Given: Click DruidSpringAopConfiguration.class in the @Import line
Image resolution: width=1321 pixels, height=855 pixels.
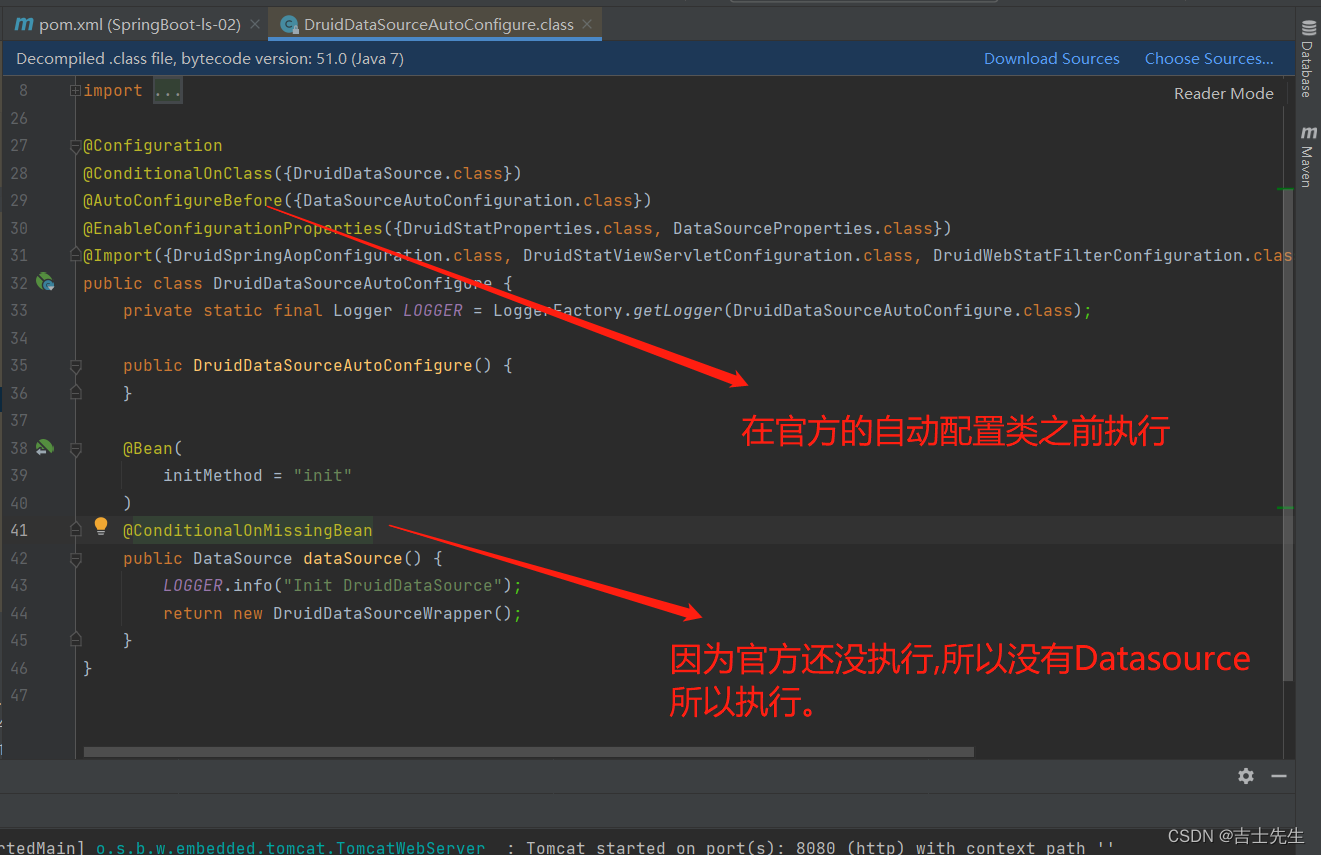Looking at the screenshot, I should [338, 255].
